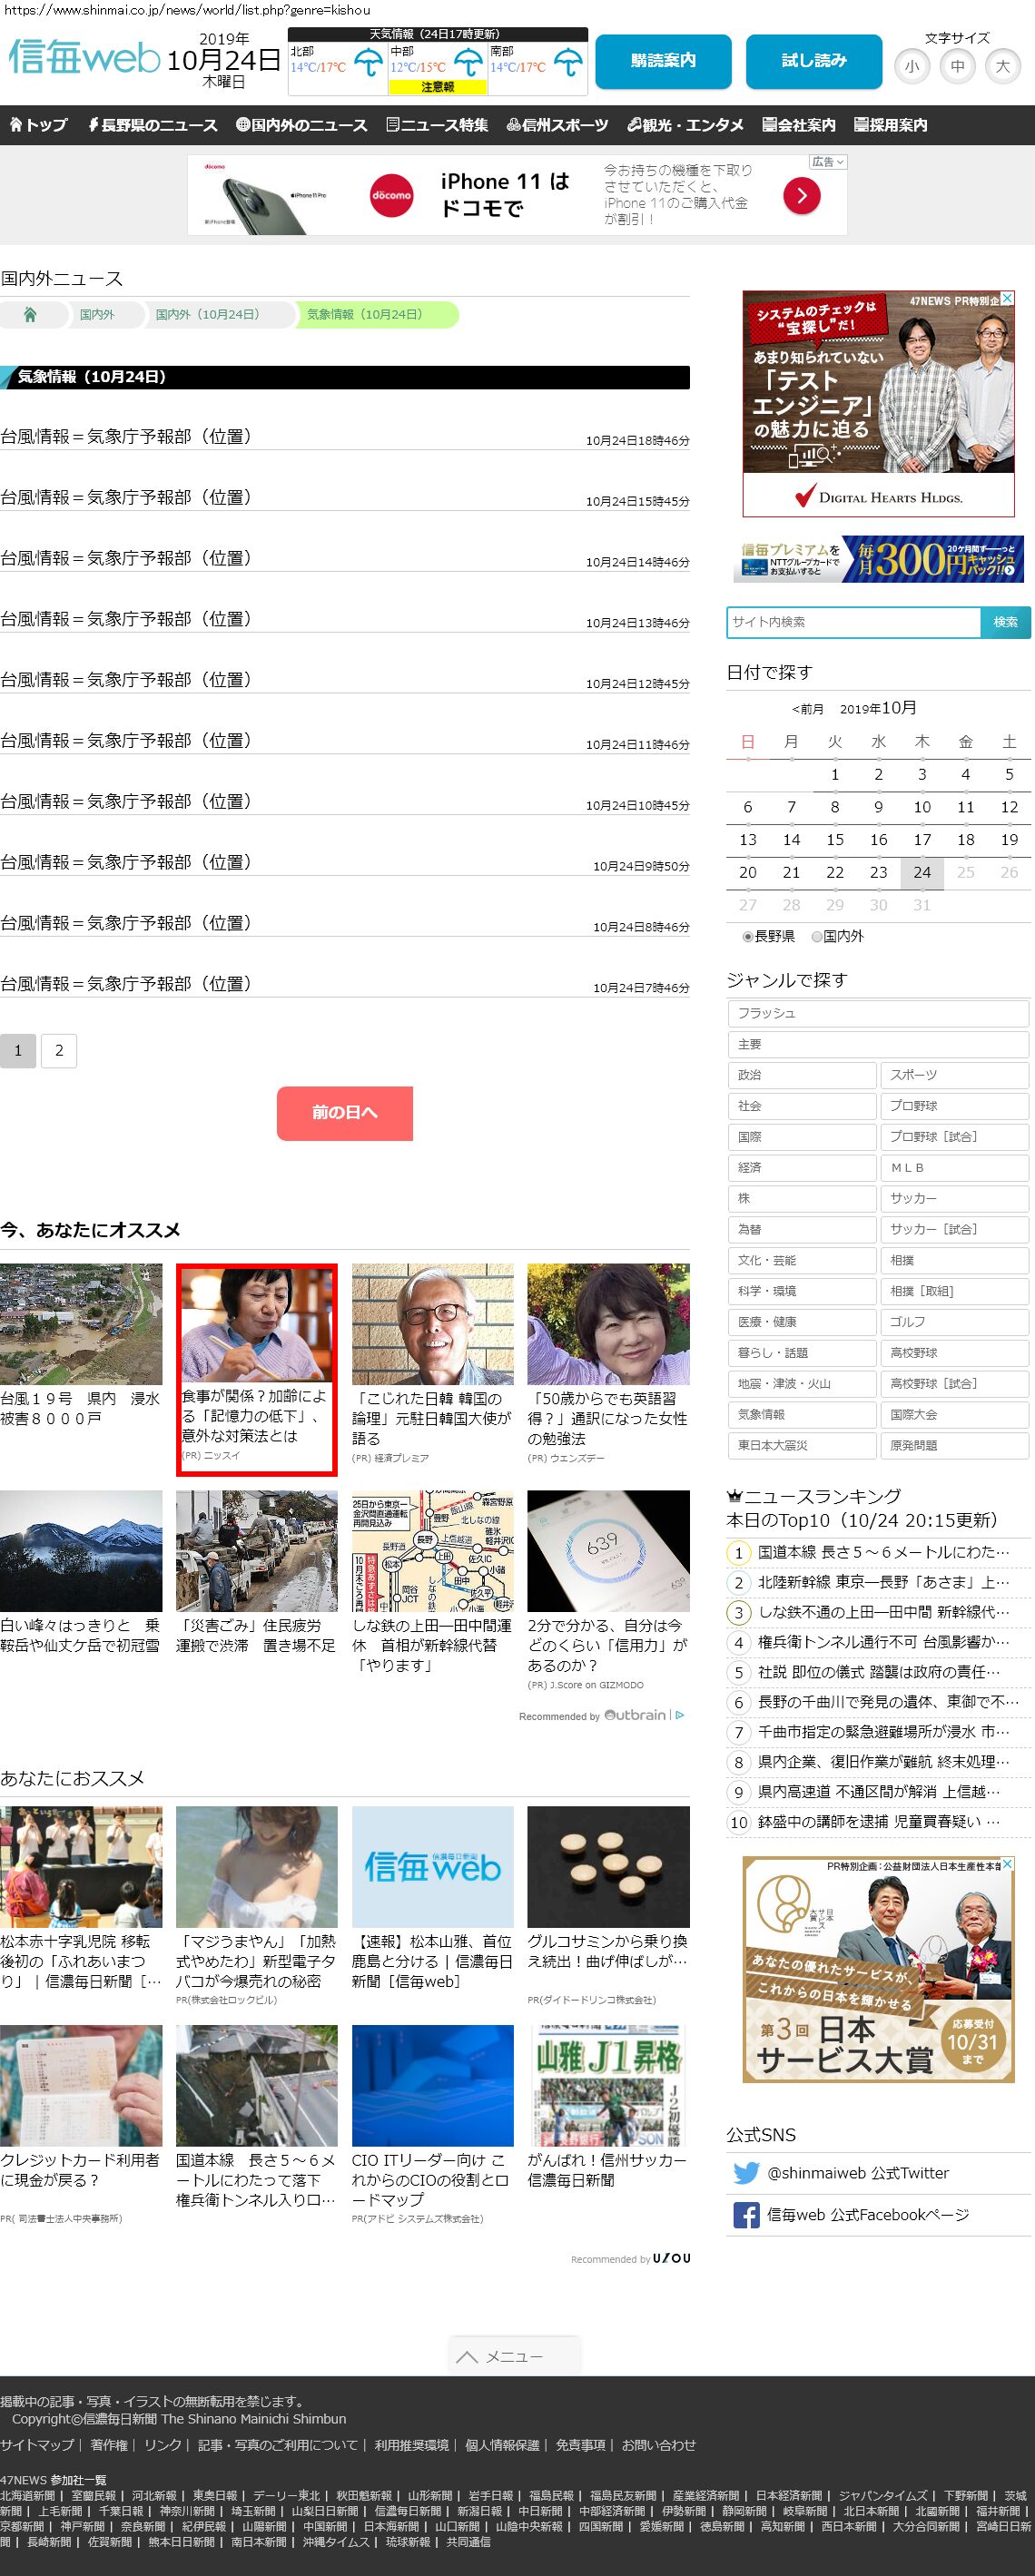The height and width of the screenshot is (2576, 1035).
Task: Set text size to medium (中)
Action: (957, 67)
